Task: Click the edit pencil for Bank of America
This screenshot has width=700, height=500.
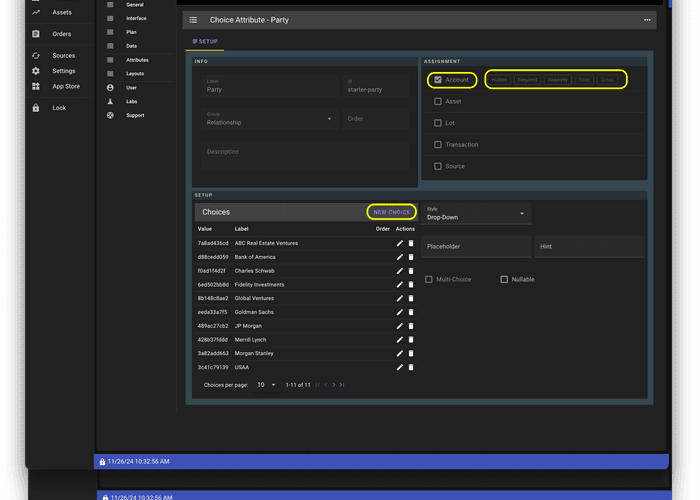Action: coord(400,257)
